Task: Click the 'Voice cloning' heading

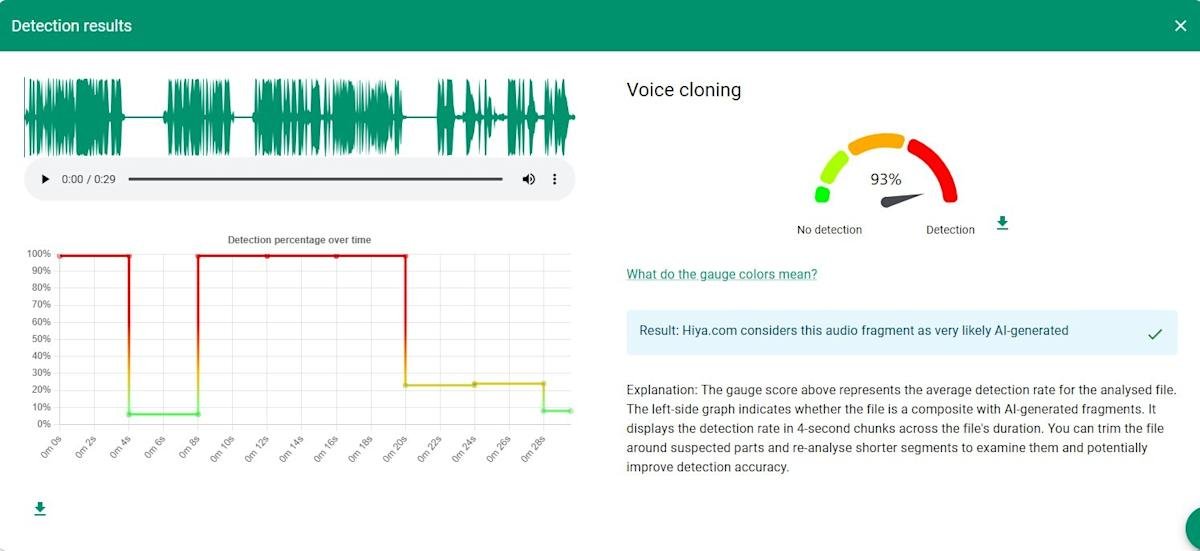Action: pyautogui.click(x=684, y=90)
